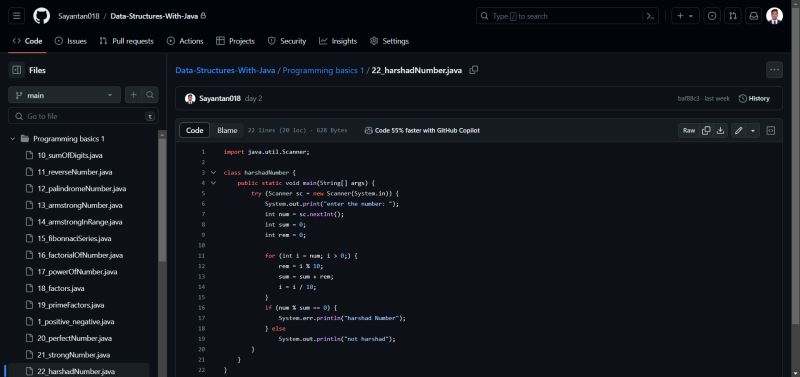
Task: Copy the file path icon
Action: [473, 70]
